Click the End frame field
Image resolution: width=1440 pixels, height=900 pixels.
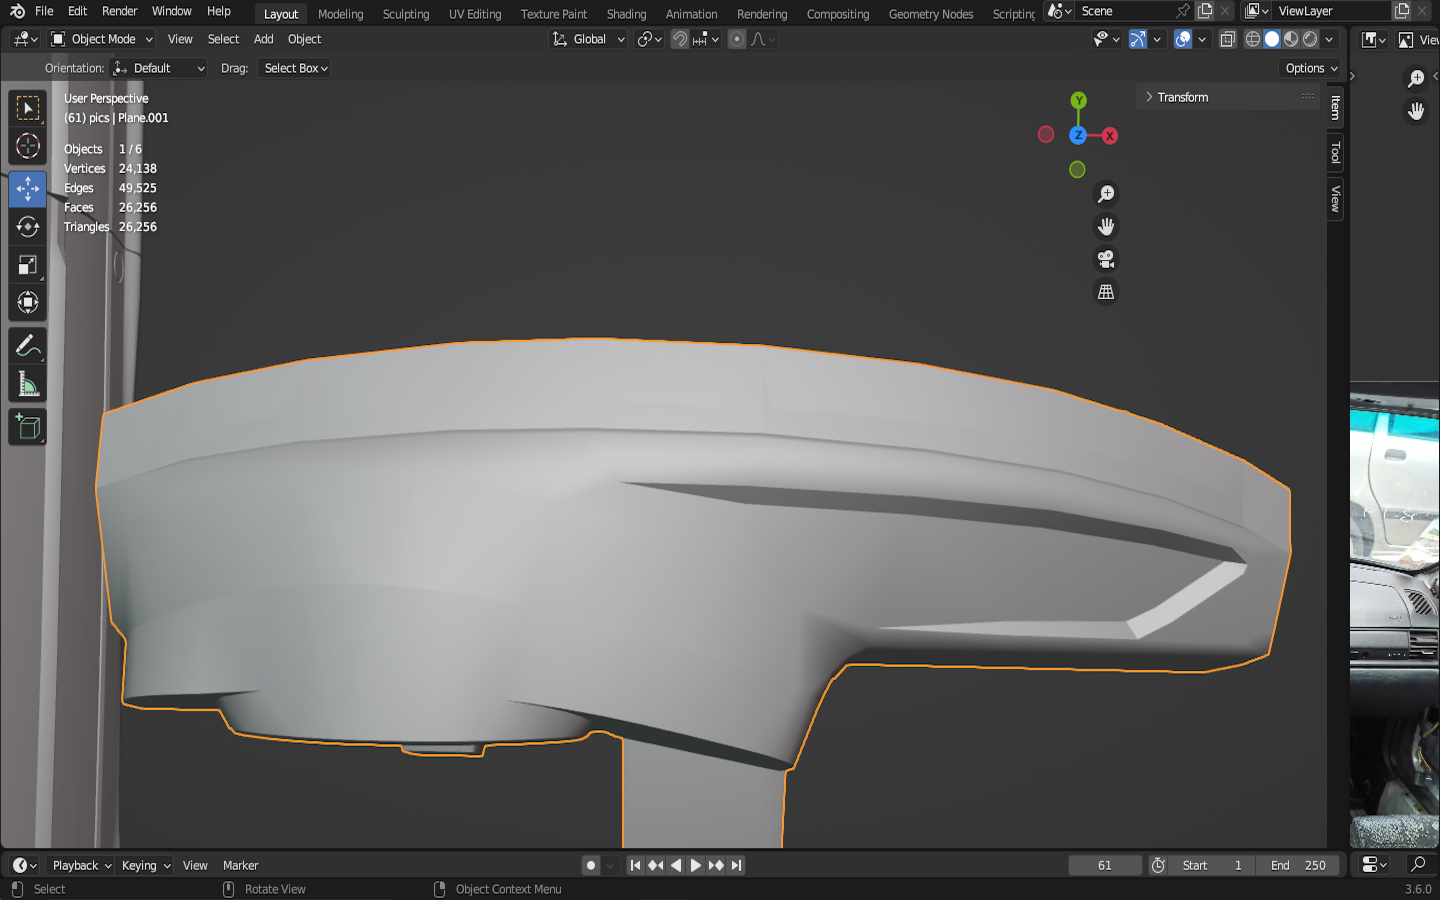[1300, 866]
